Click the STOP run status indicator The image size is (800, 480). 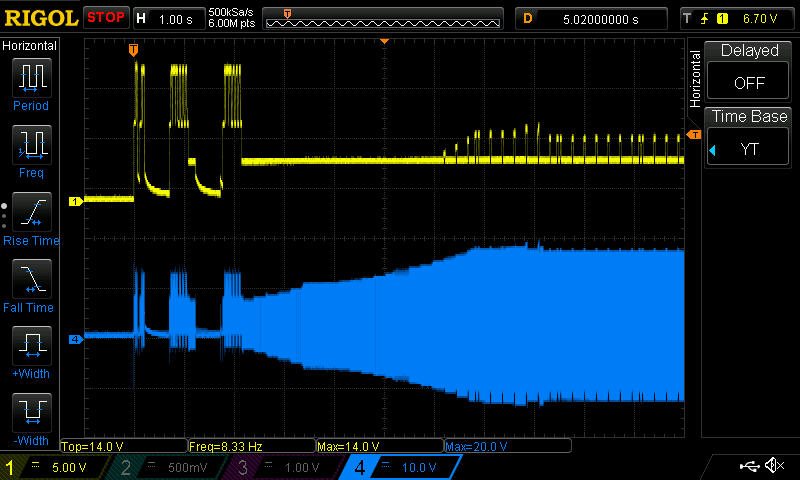click(106, 17)
